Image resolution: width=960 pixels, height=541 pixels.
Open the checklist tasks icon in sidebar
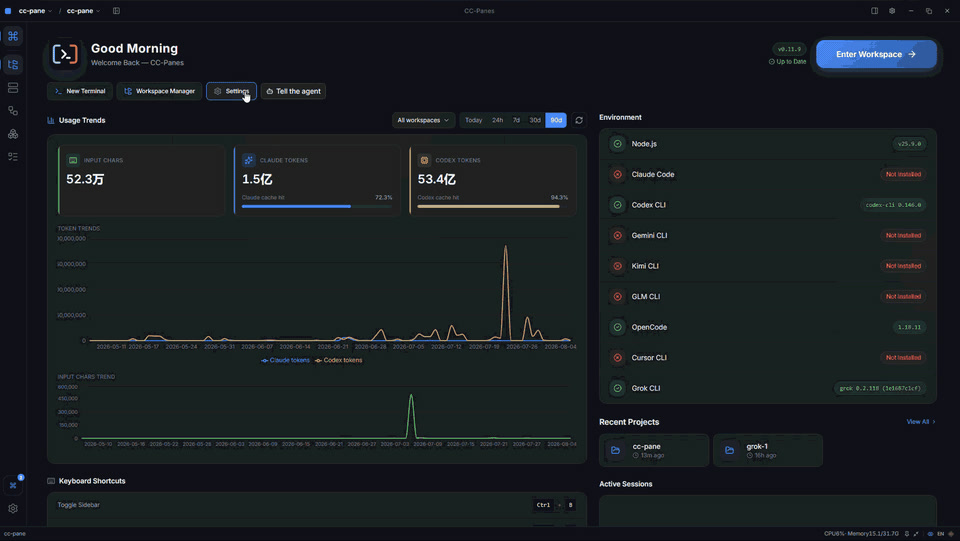coord(13,157)
